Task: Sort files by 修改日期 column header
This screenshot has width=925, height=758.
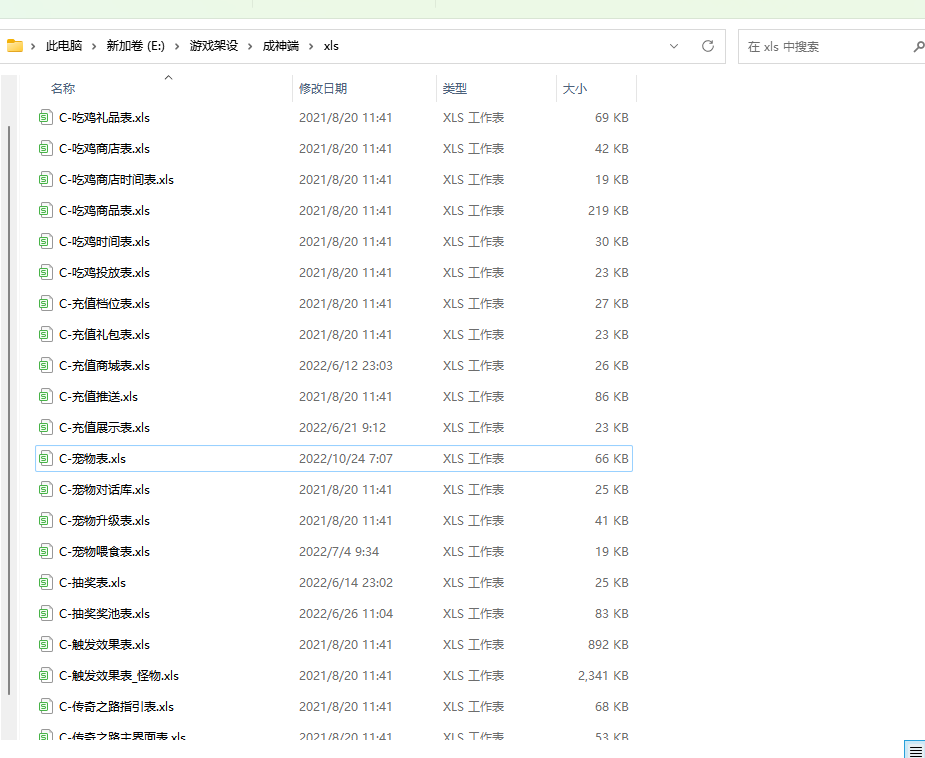Action: pyautogui.click(x=323, y=88)
